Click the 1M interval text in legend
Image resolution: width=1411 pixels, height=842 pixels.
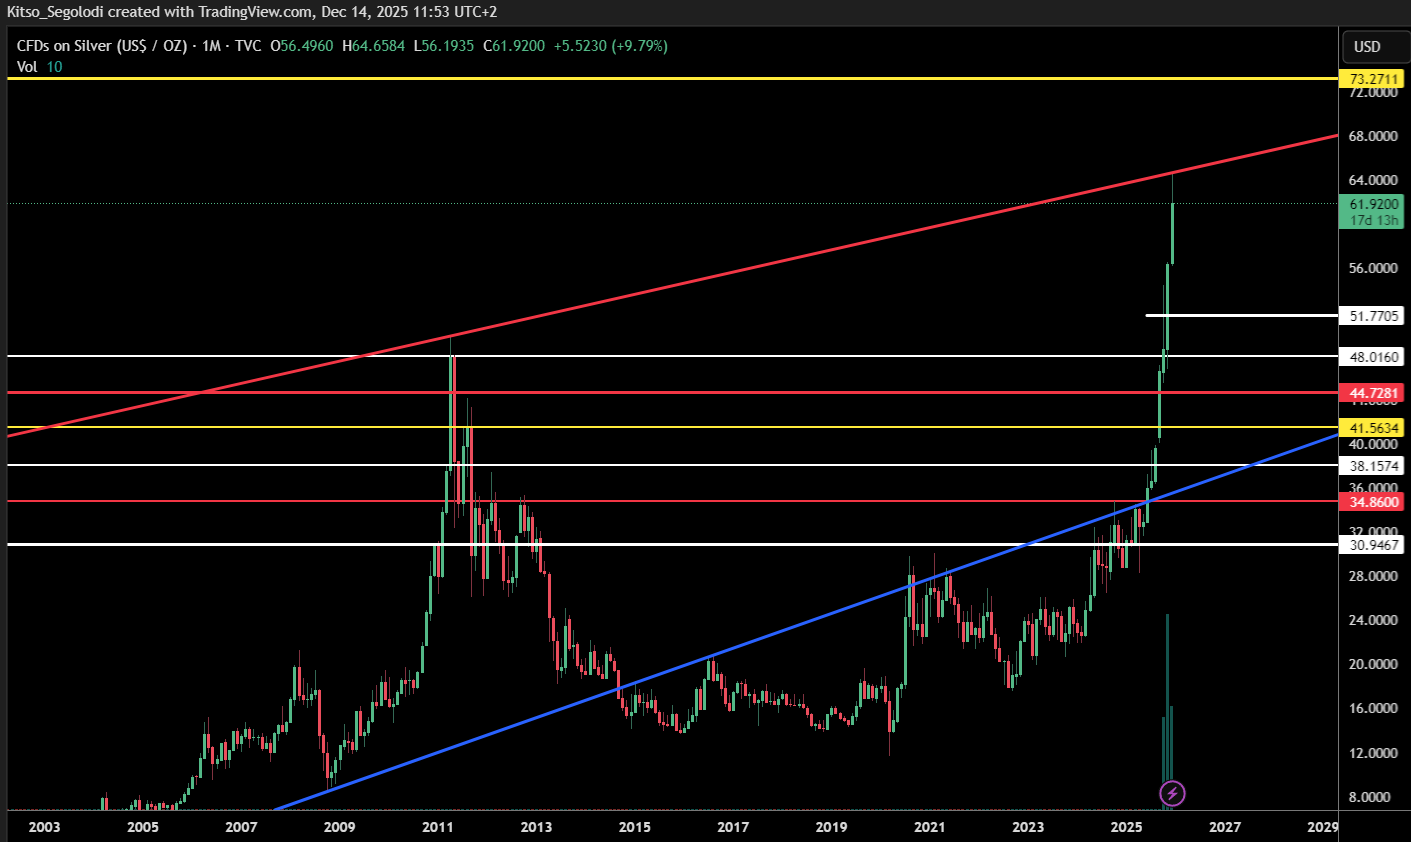coord(211,46)
